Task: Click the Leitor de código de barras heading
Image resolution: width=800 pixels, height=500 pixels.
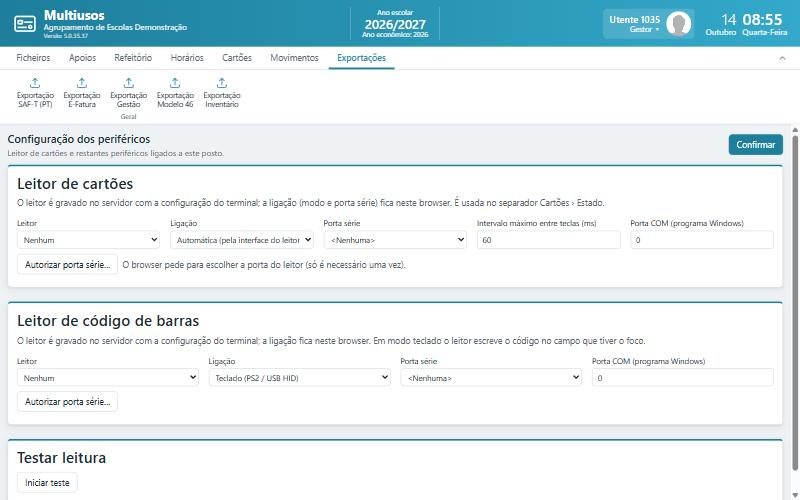Action: pos(108,321)
